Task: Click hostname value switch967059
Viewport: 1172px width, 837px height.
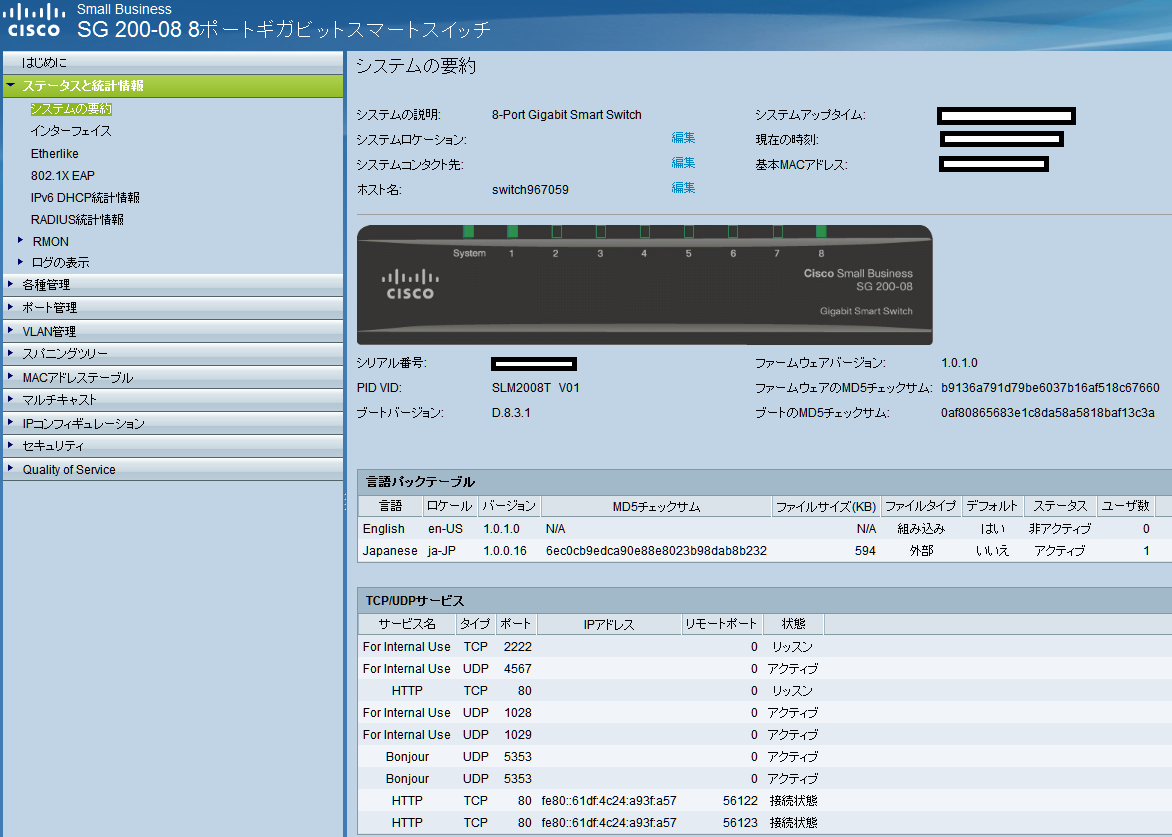Action: pos(530,190)
